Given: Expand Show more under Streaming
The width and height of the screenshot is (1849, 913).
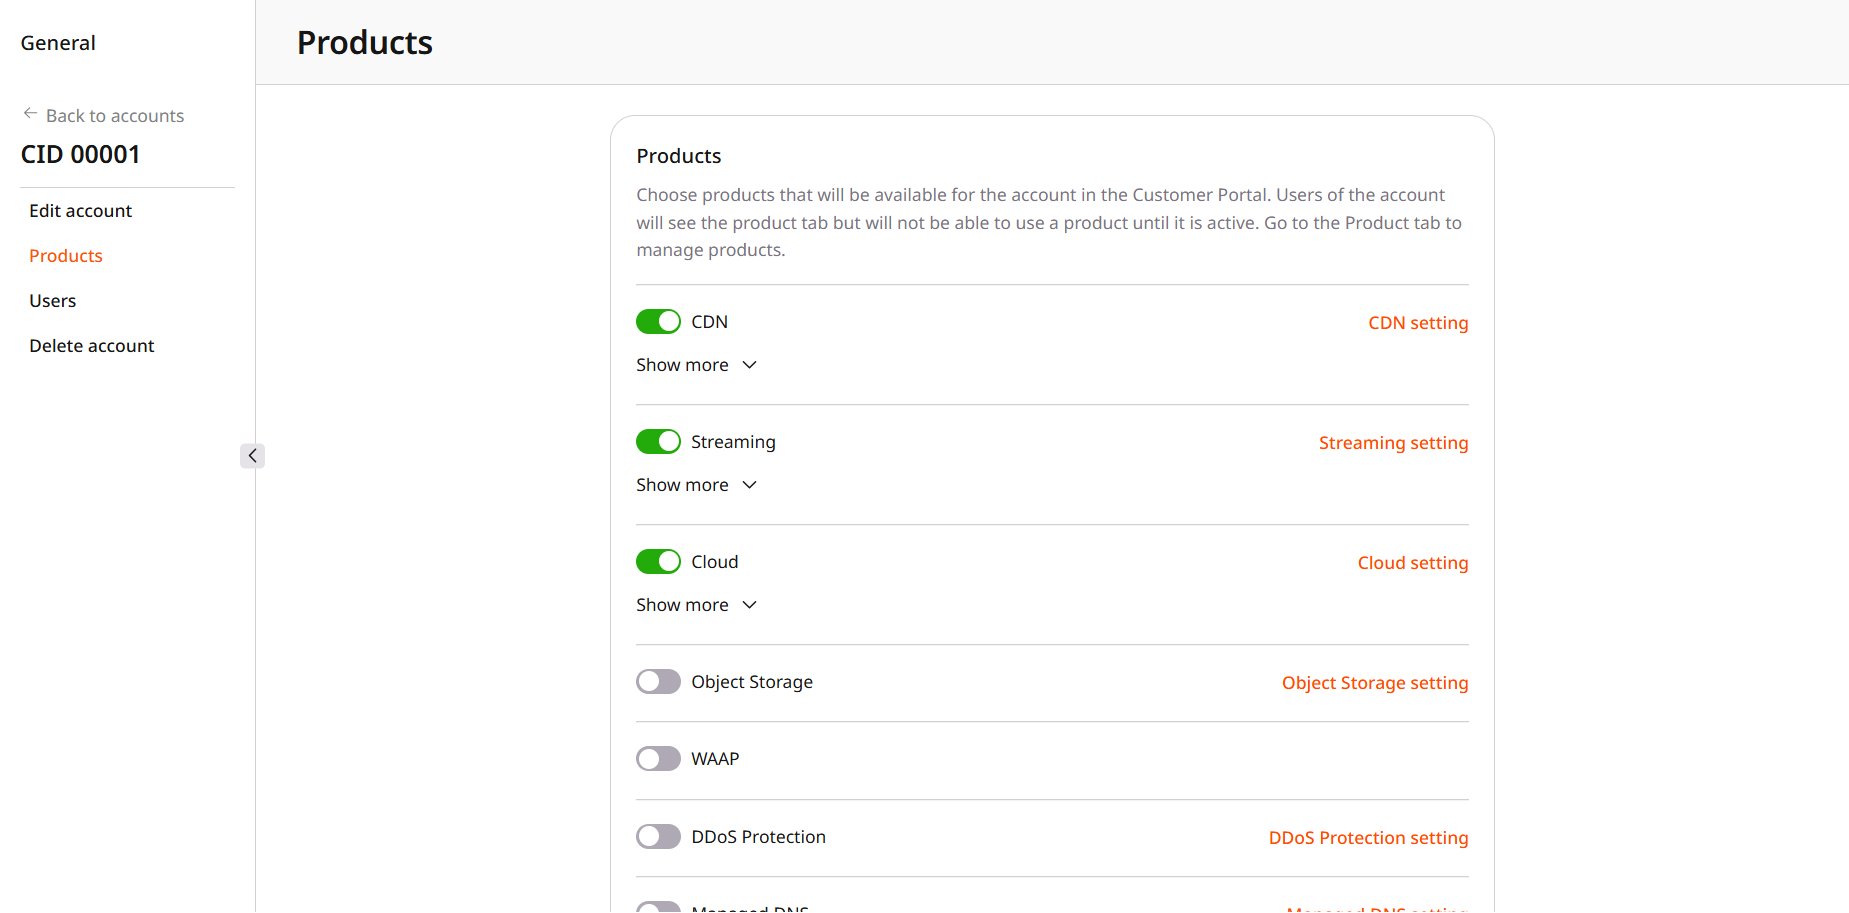Looking at the screenshot, I should click(x=697, y=485).
